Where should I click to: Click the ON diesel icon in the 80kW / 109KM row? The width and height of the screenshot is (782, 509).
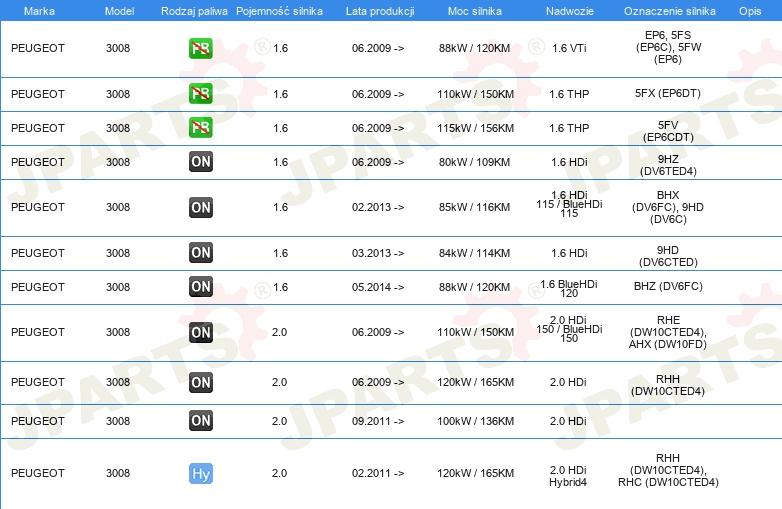click(201, 162)
